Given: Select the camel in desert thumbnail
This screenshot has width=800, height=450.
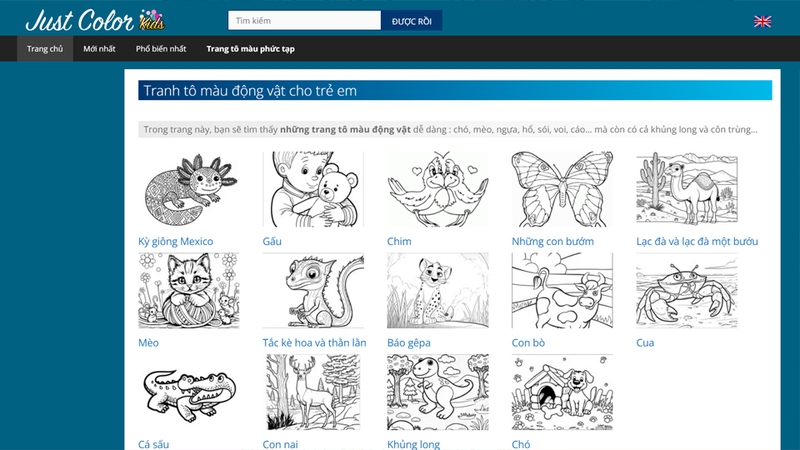Looking at the screenshot, I should 686,189.
